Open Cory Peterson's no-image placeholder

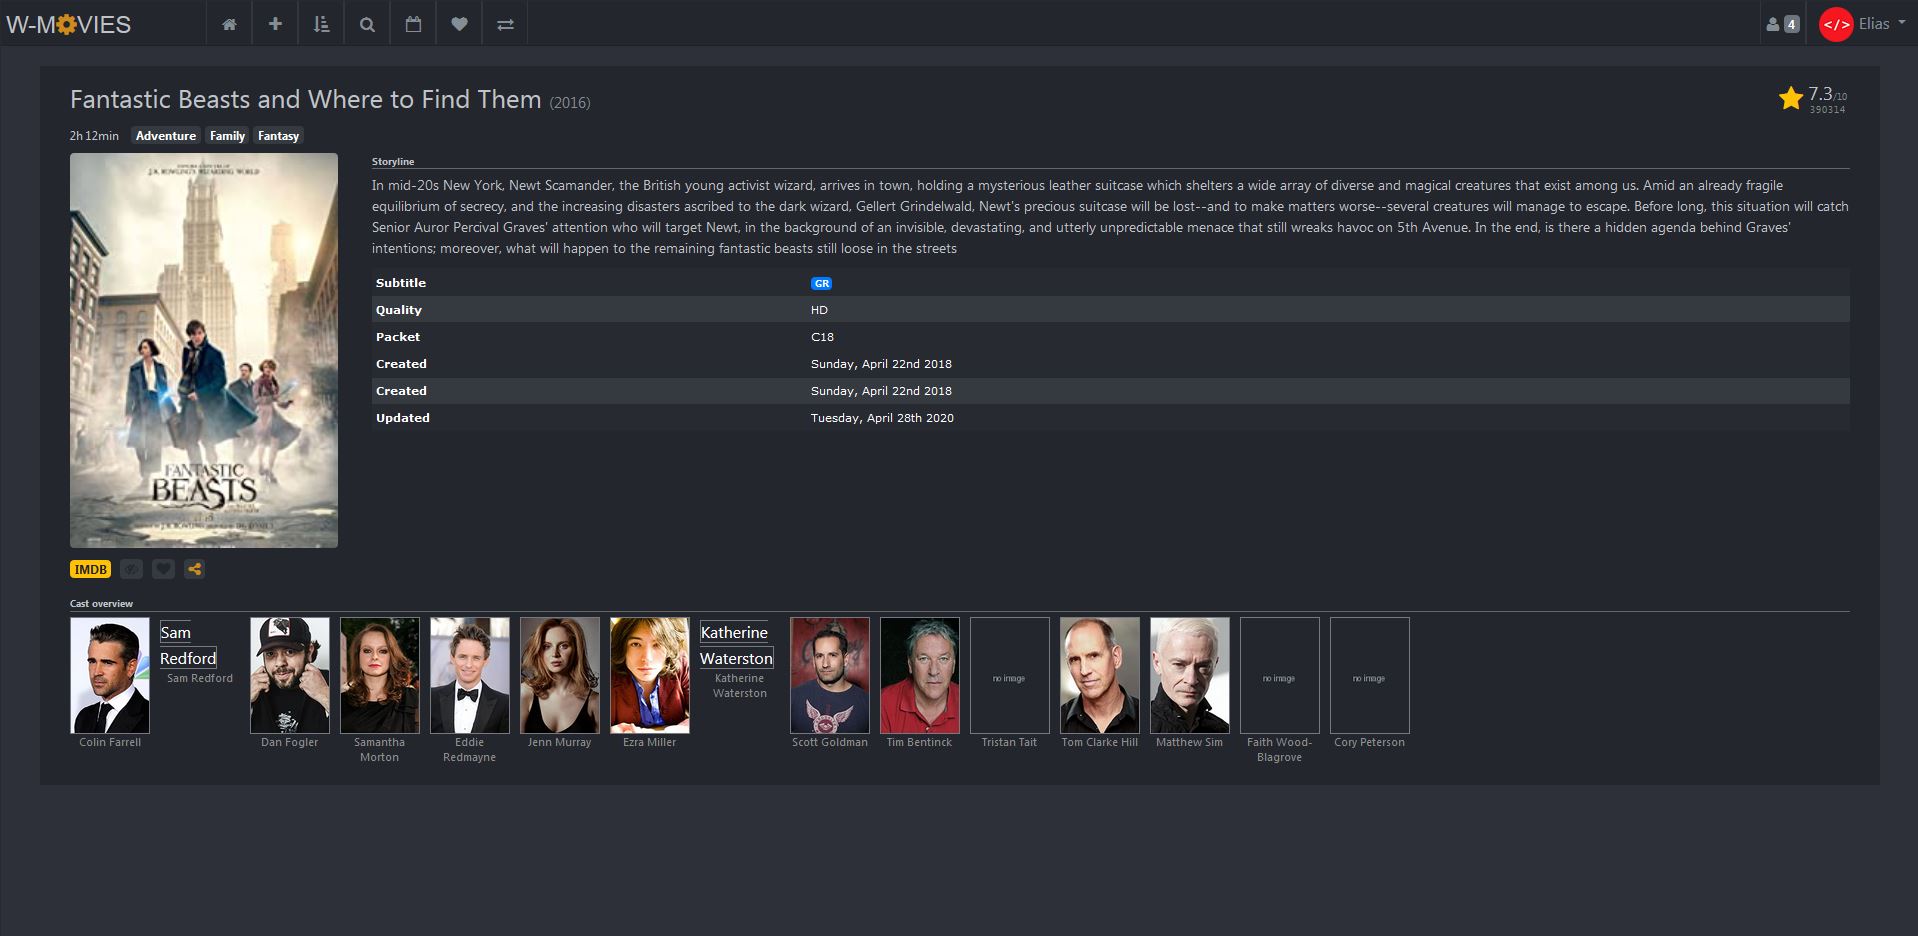click(1370, 675)
